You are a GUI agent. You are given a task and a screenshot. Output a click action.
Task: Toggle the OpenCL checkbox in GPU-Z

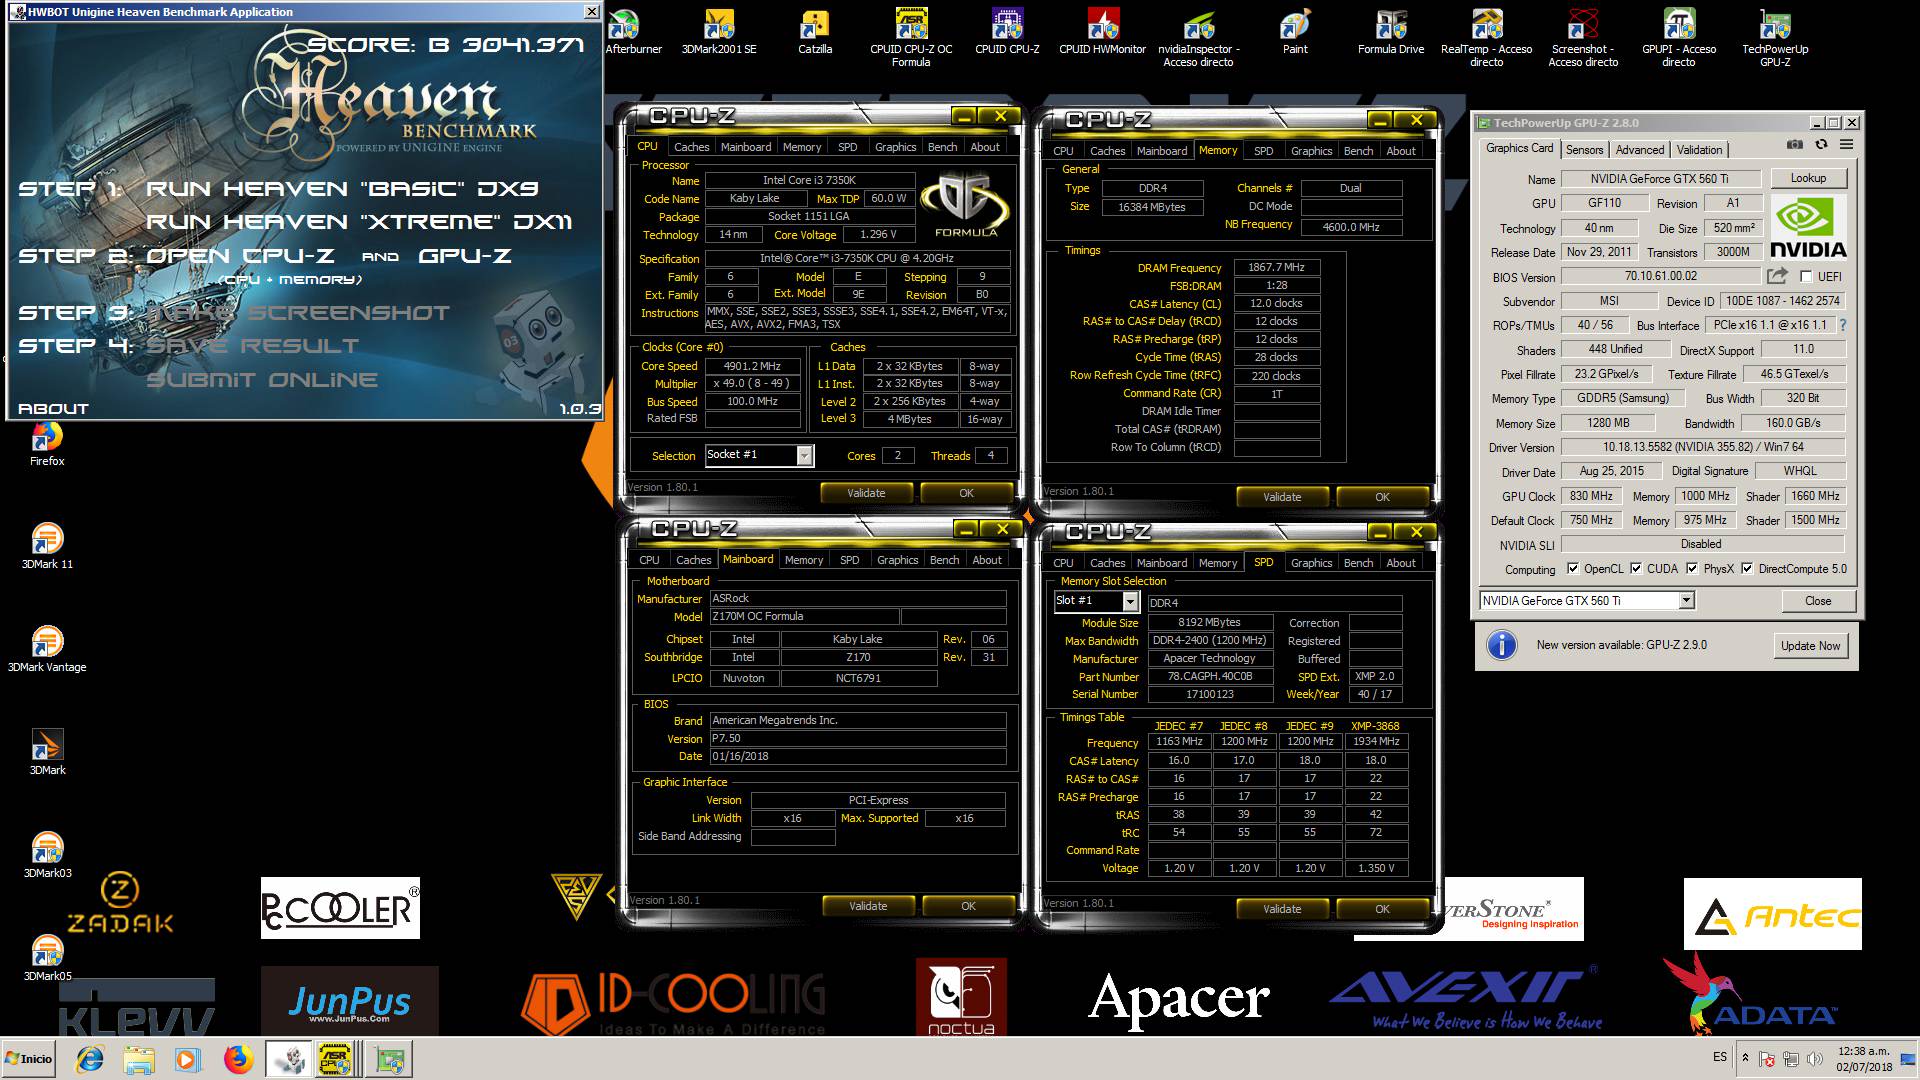1573,569
